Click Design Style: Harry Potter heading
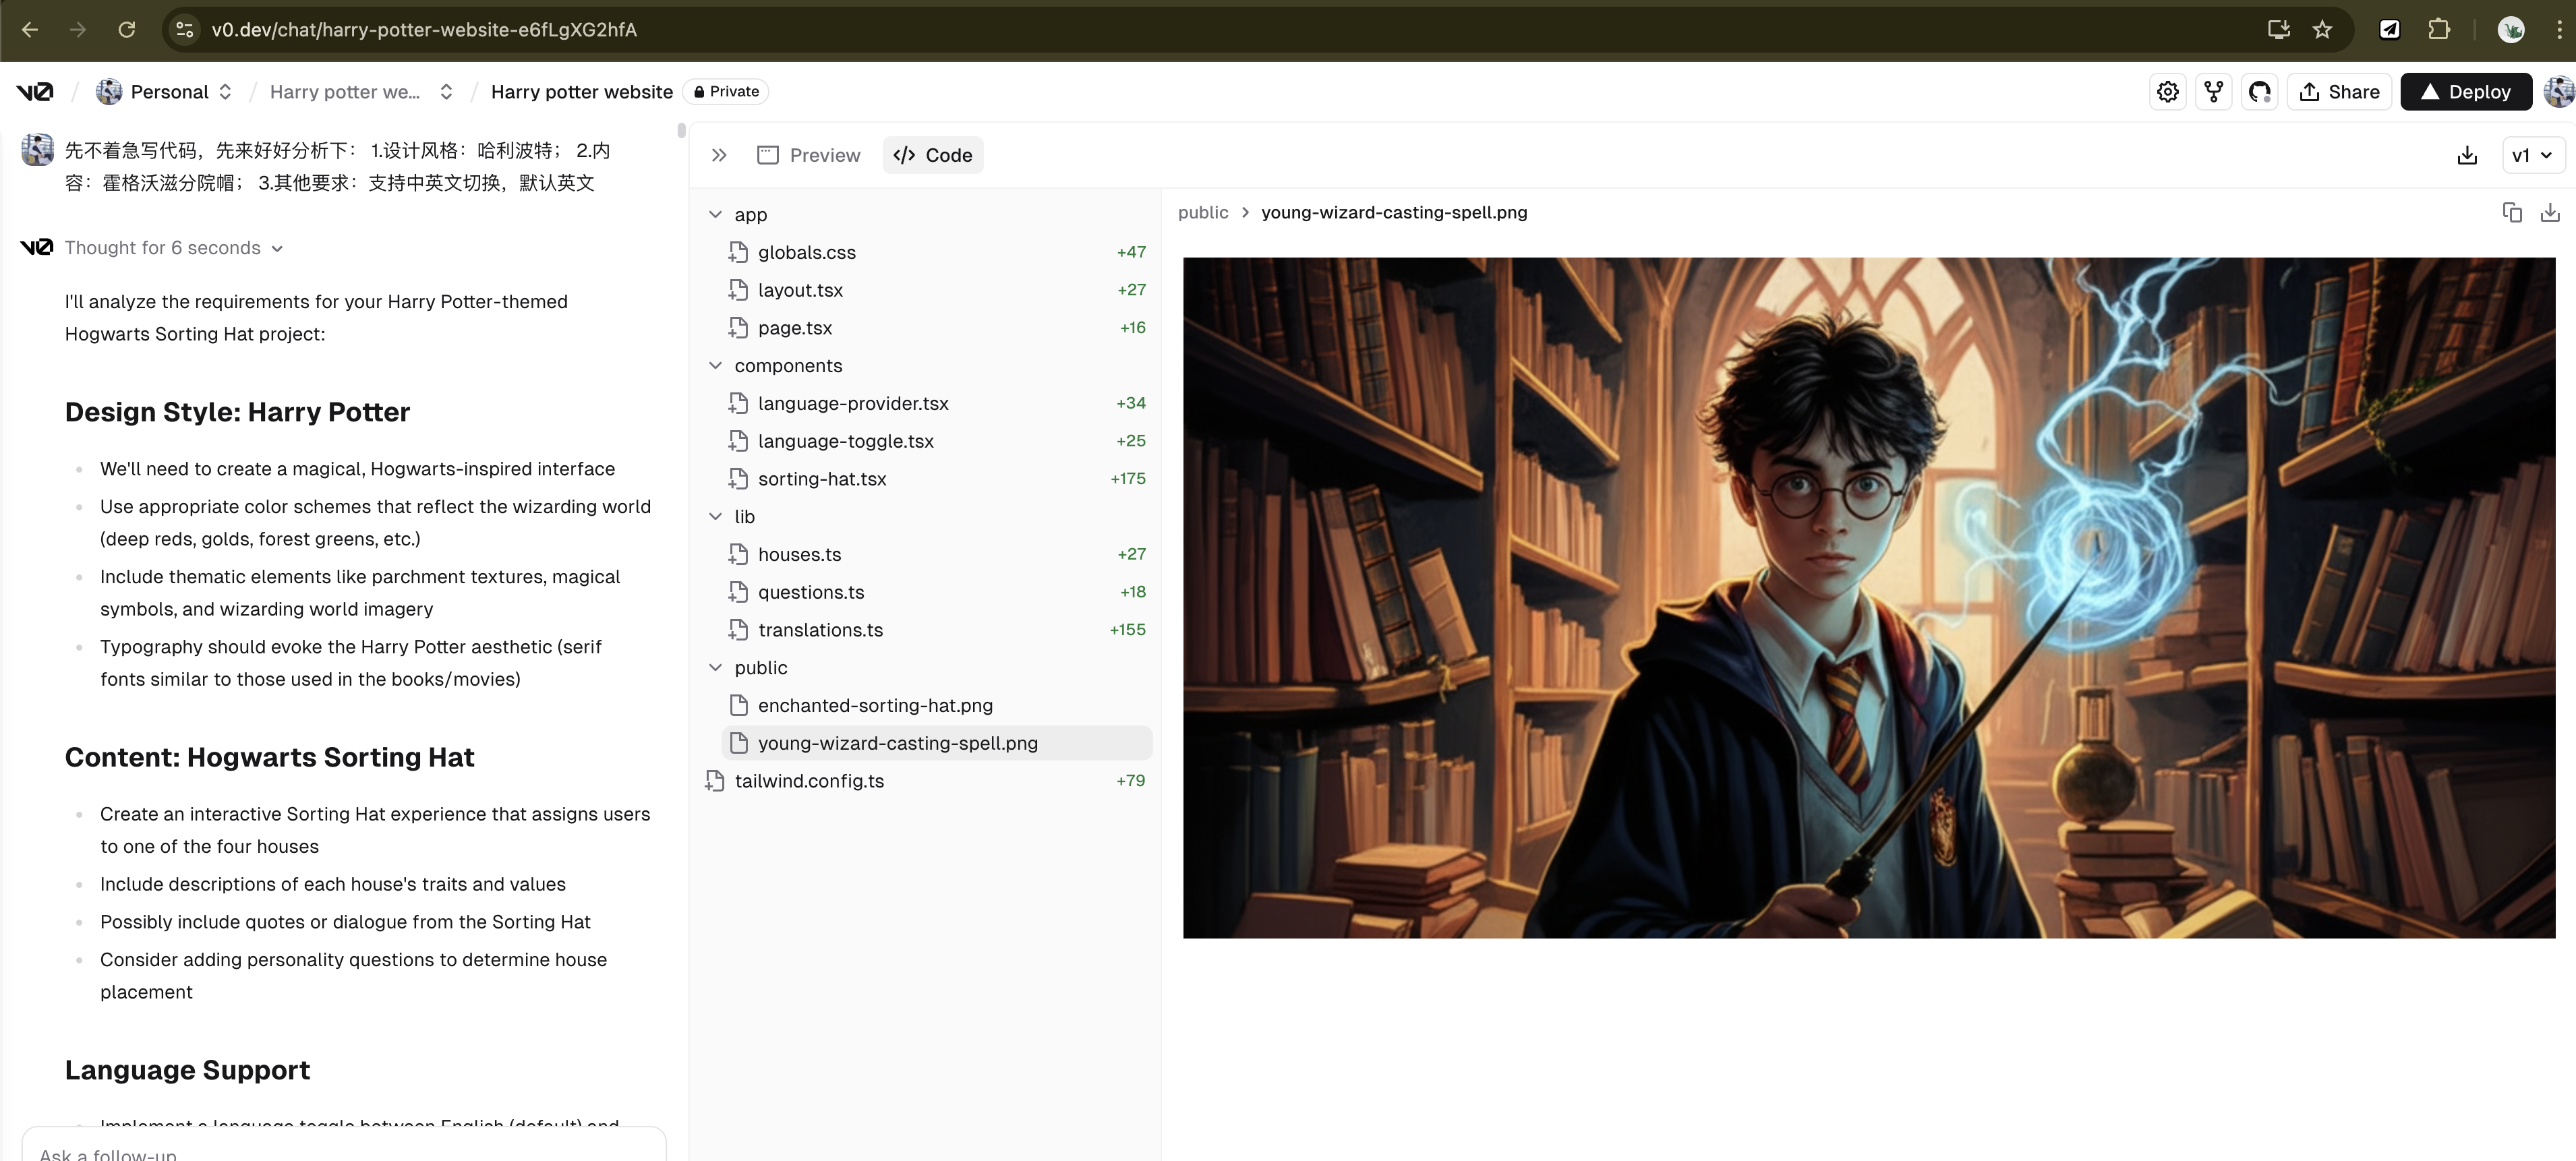 pos(237,412)
